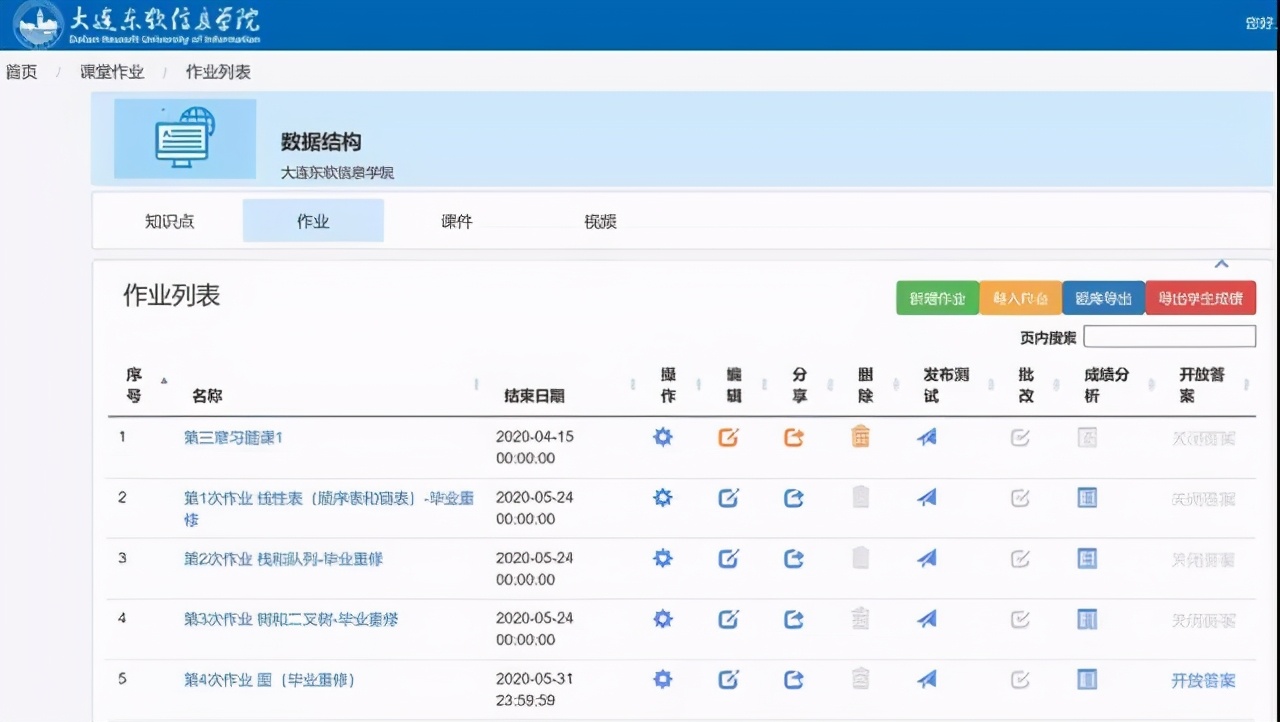Click the share icon for 第三章习题课1
The height and width of the screenshot is (722, 1280).
click(x=793, y=437)
